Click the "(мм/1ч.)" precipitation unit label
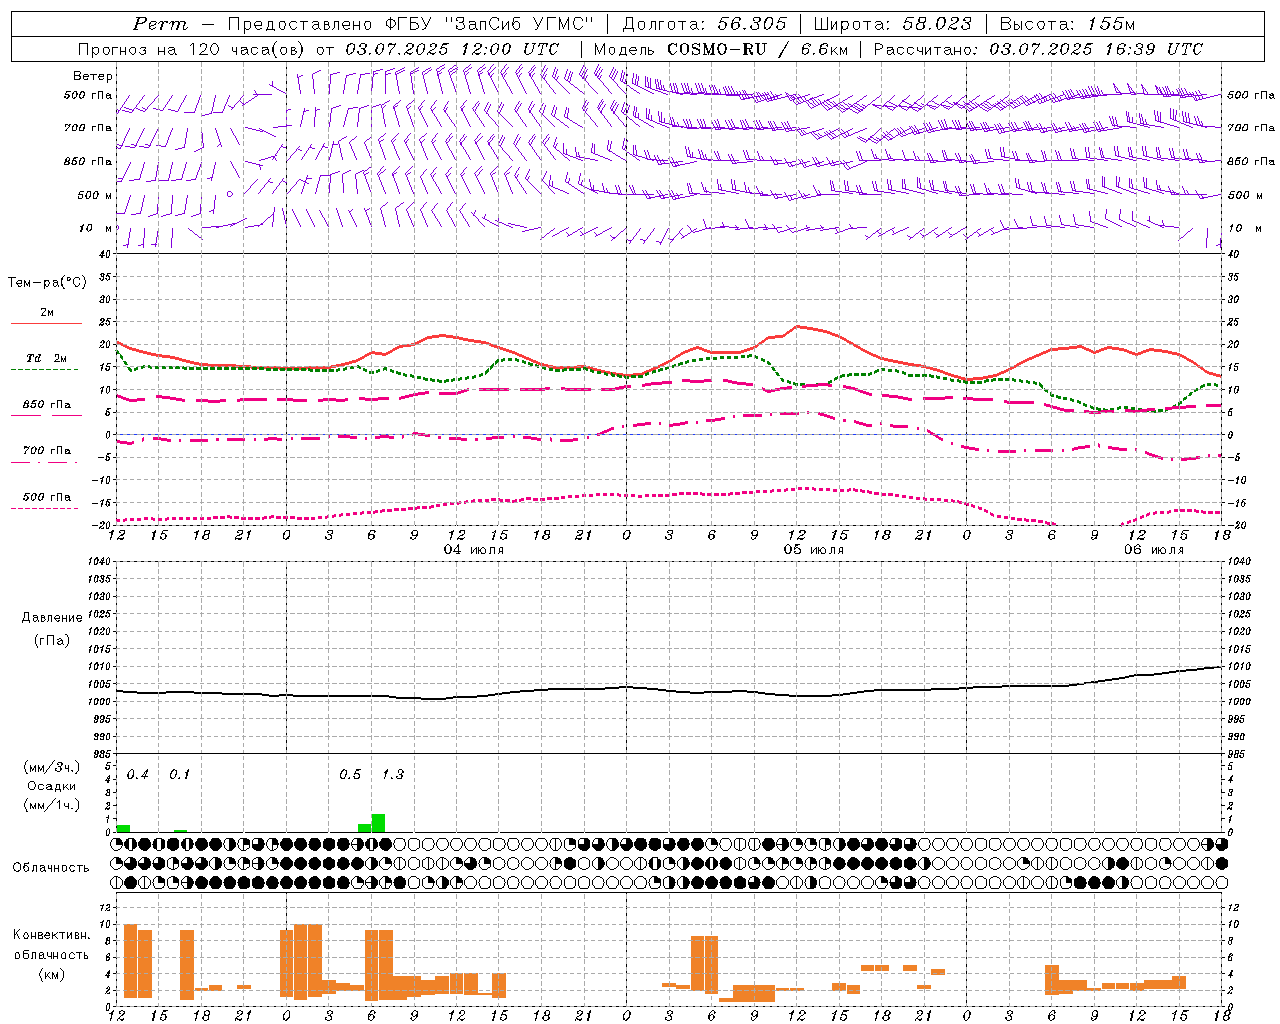The height and width of the screenshot is (1024, 1280). pyautogui.click(x=52, y=805)
